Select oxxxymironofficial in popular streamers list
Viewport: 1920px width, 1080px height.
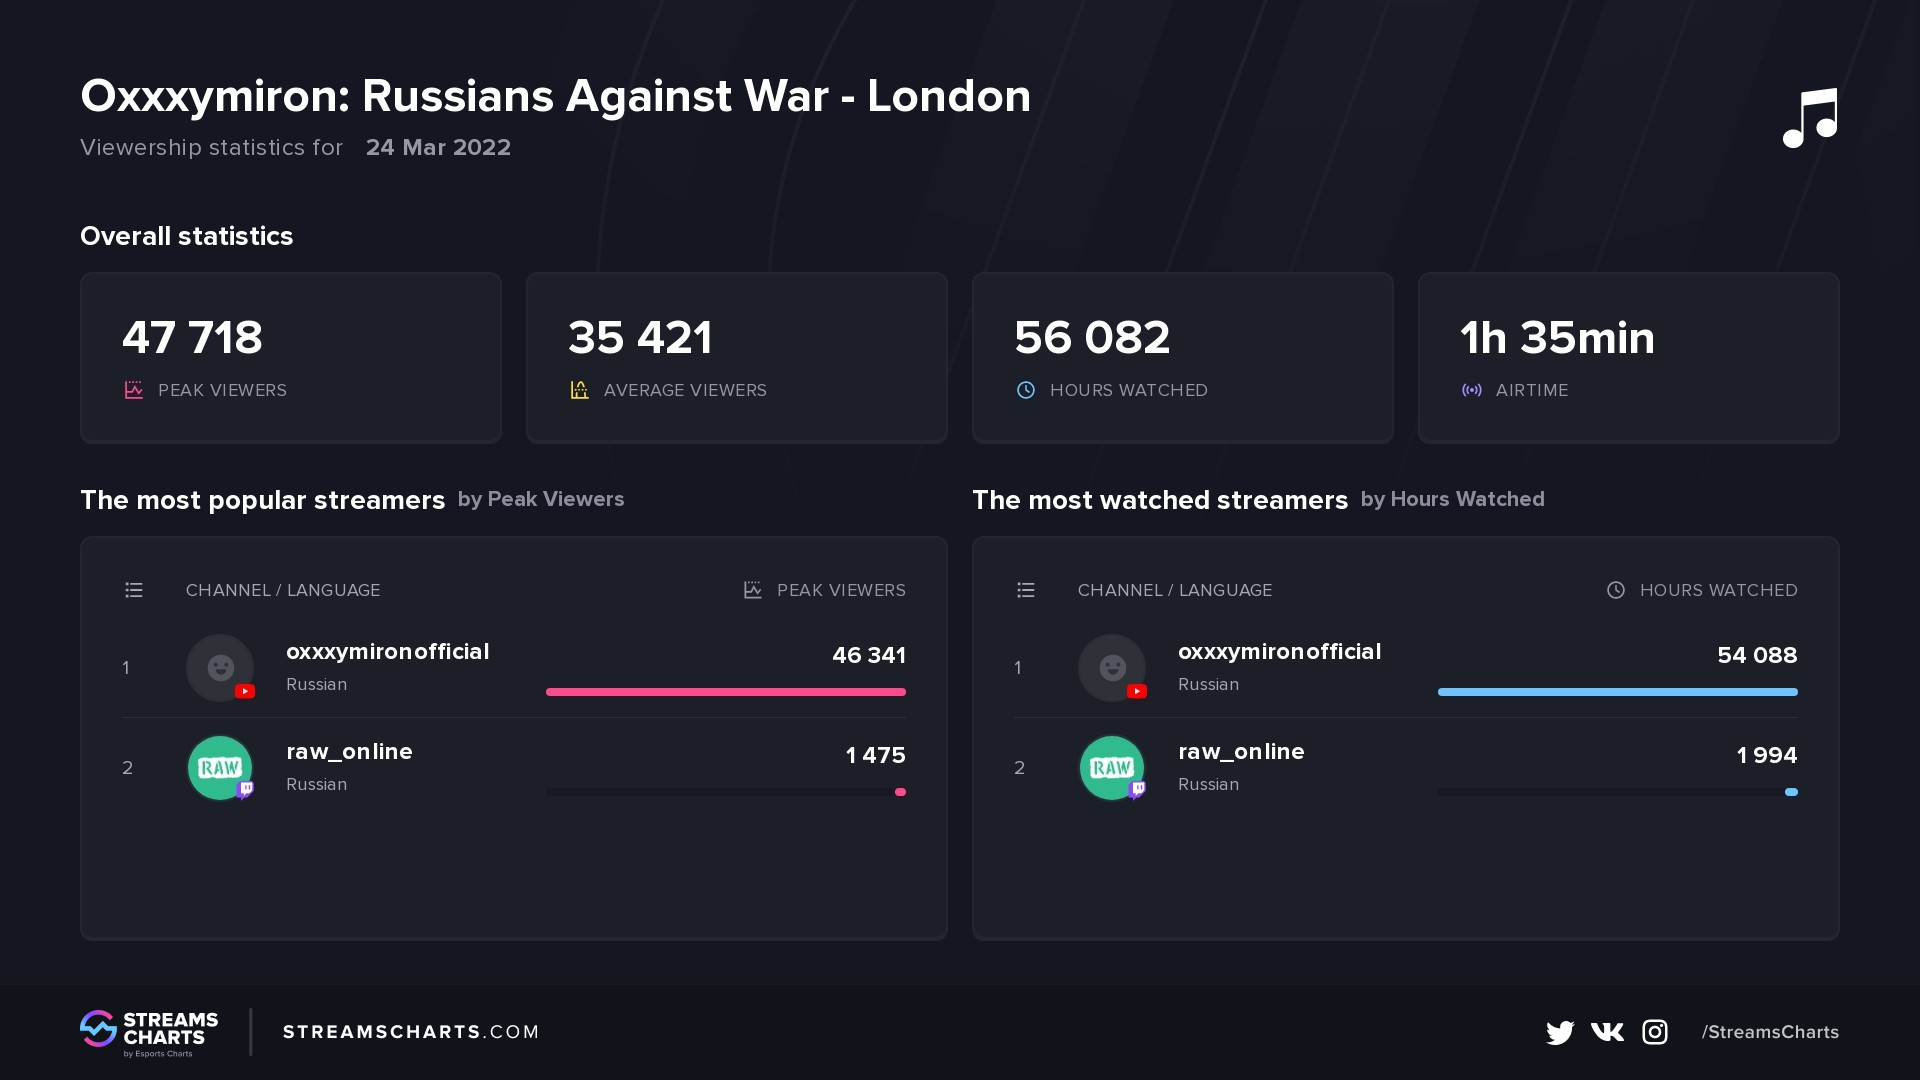388,652
